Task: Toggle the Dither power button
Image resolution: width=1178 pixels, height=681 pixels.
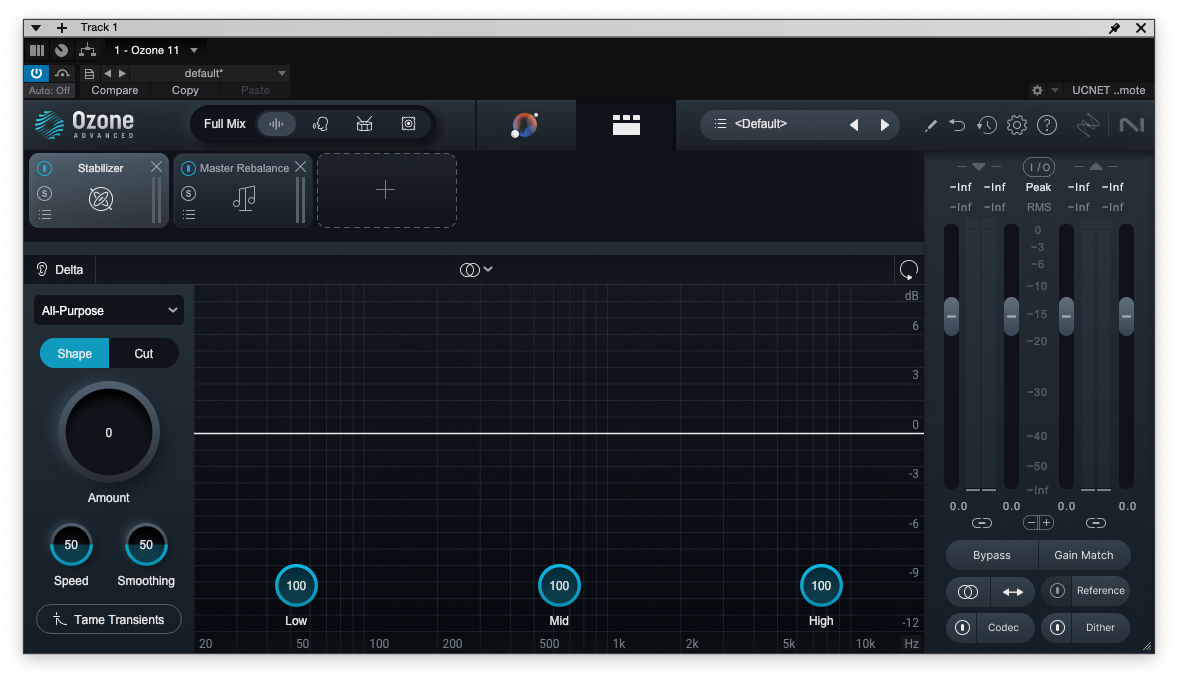Action: coord(1057,628)
